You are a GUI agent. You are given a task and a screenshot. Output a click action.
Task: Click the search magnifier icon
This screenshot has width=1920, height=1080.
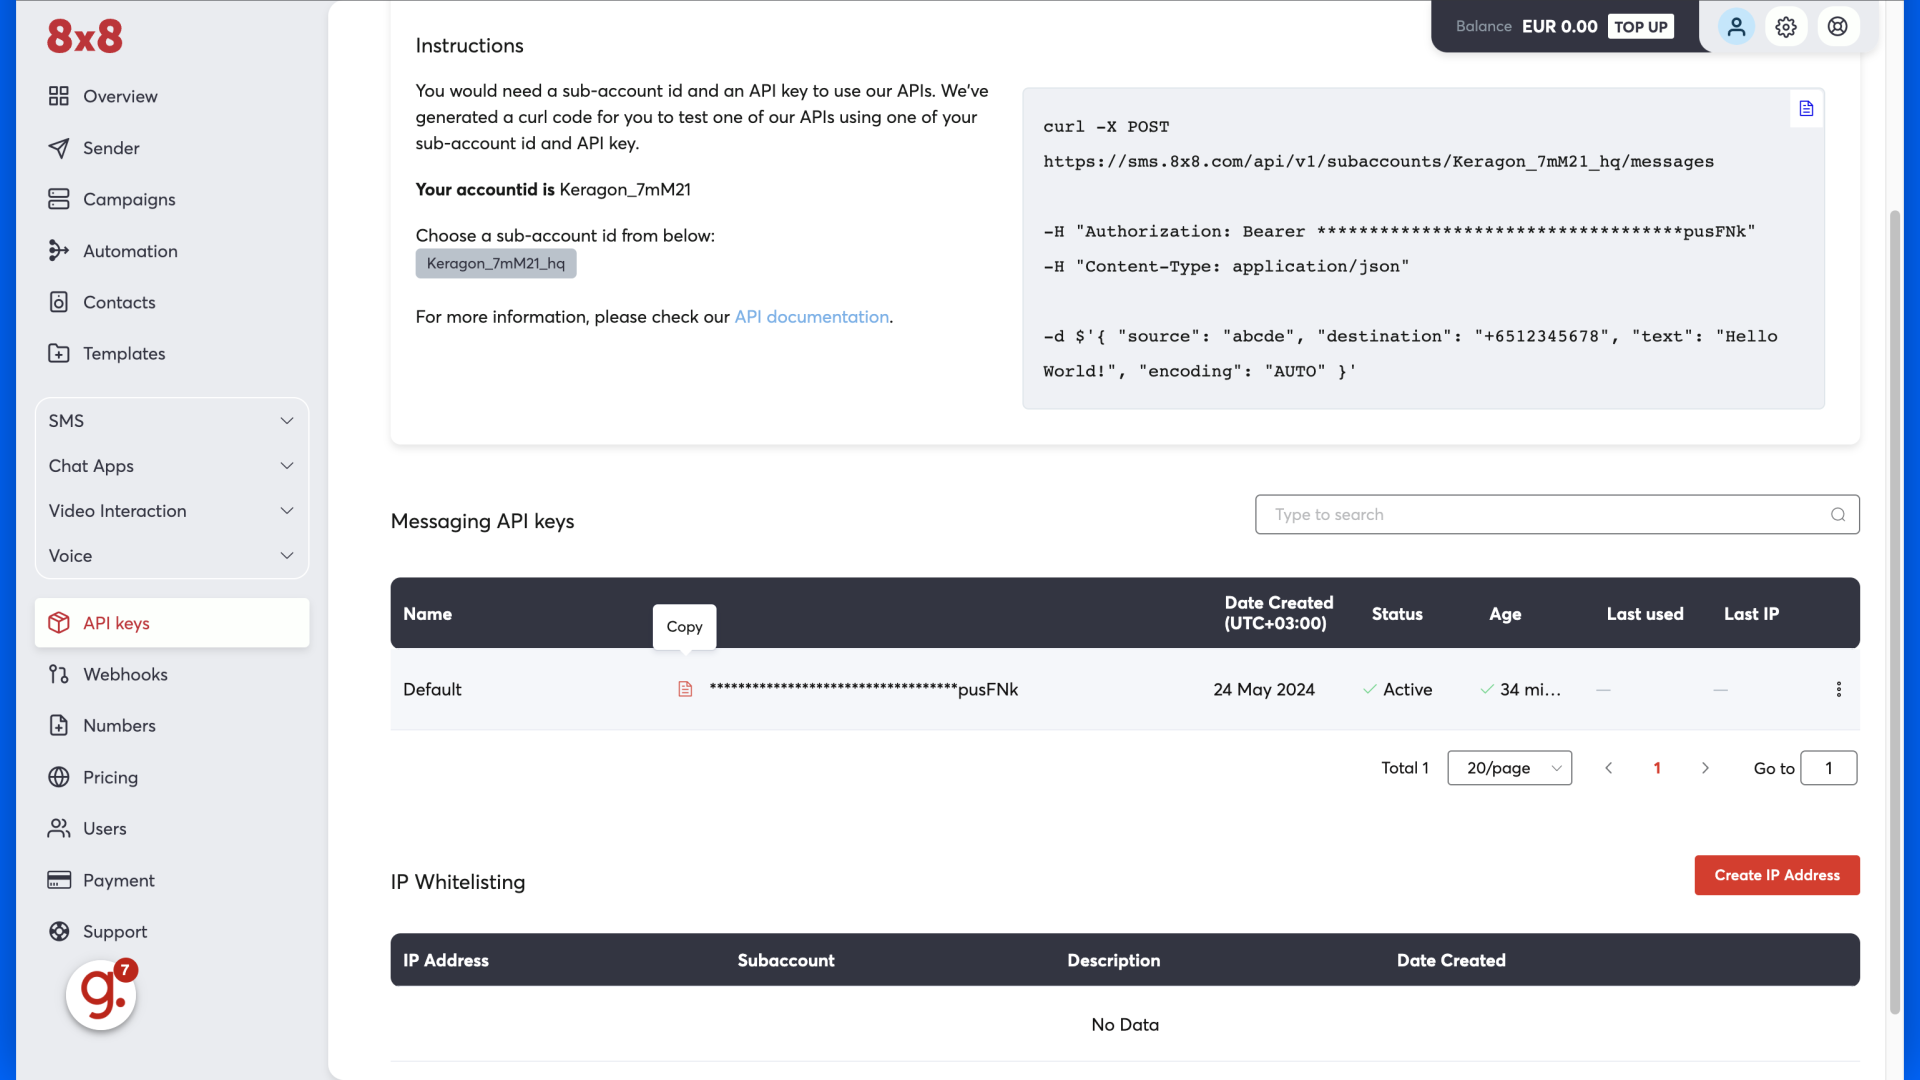pos(1837,515)
